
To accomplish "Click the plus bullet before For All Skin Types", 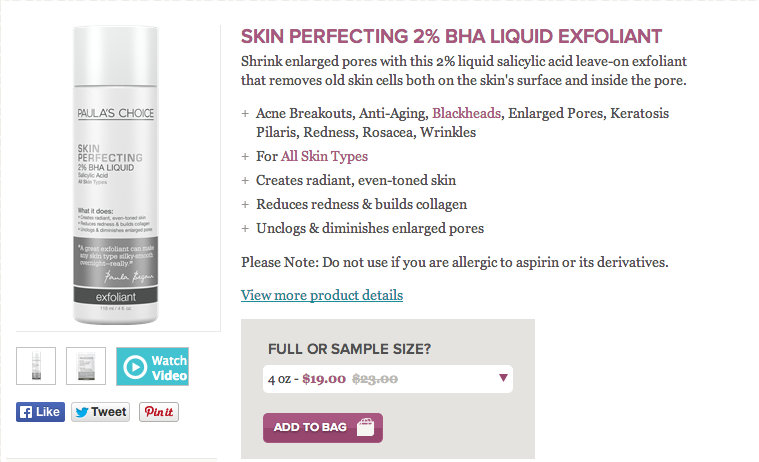I will tap(246, 157).
